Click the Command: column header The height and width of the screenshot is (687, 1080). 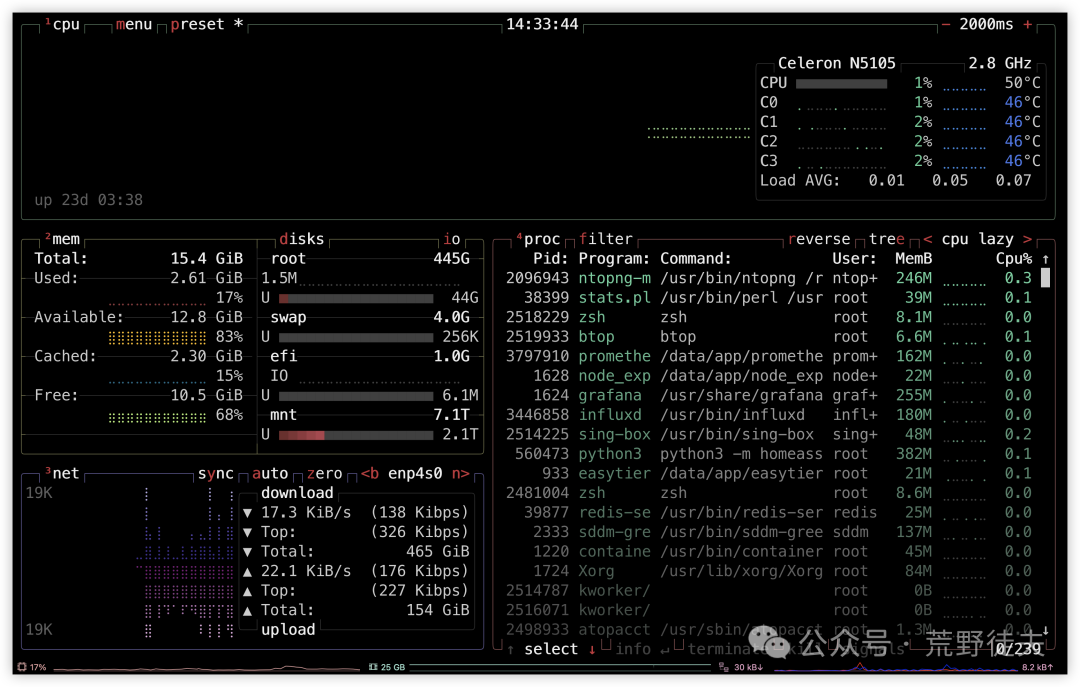click(696, 259)
